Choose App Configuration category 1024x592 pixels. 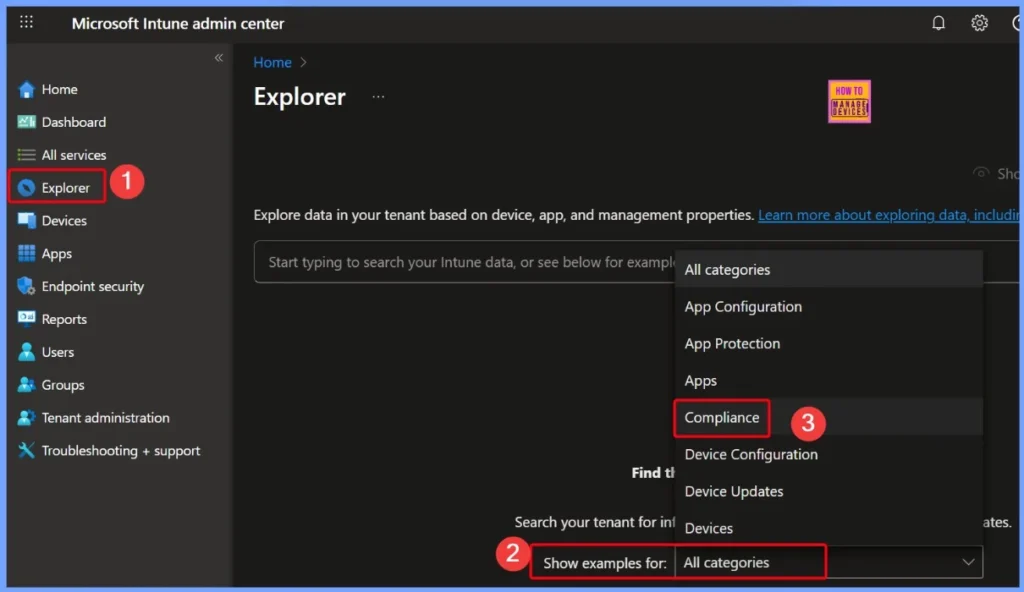[x=828, y=306]
